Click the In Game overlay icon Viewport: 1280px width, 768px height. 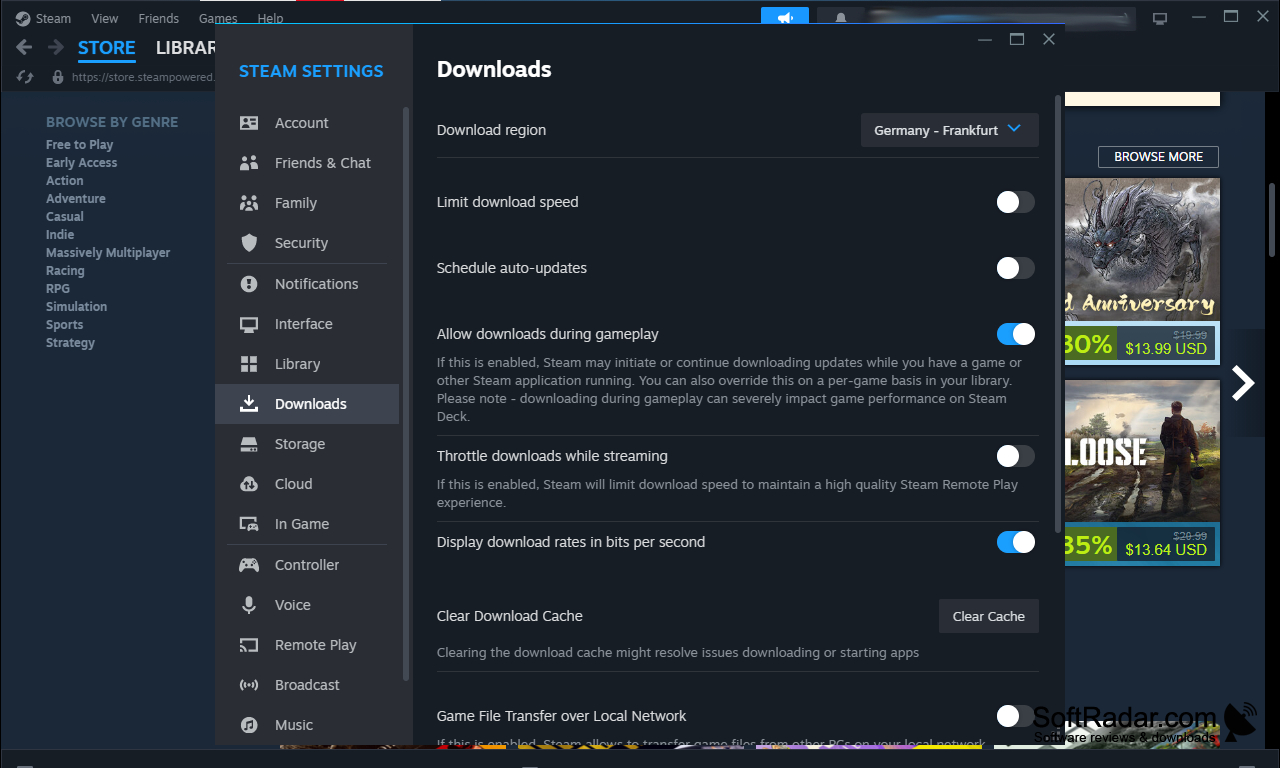[x=249, y=524]
